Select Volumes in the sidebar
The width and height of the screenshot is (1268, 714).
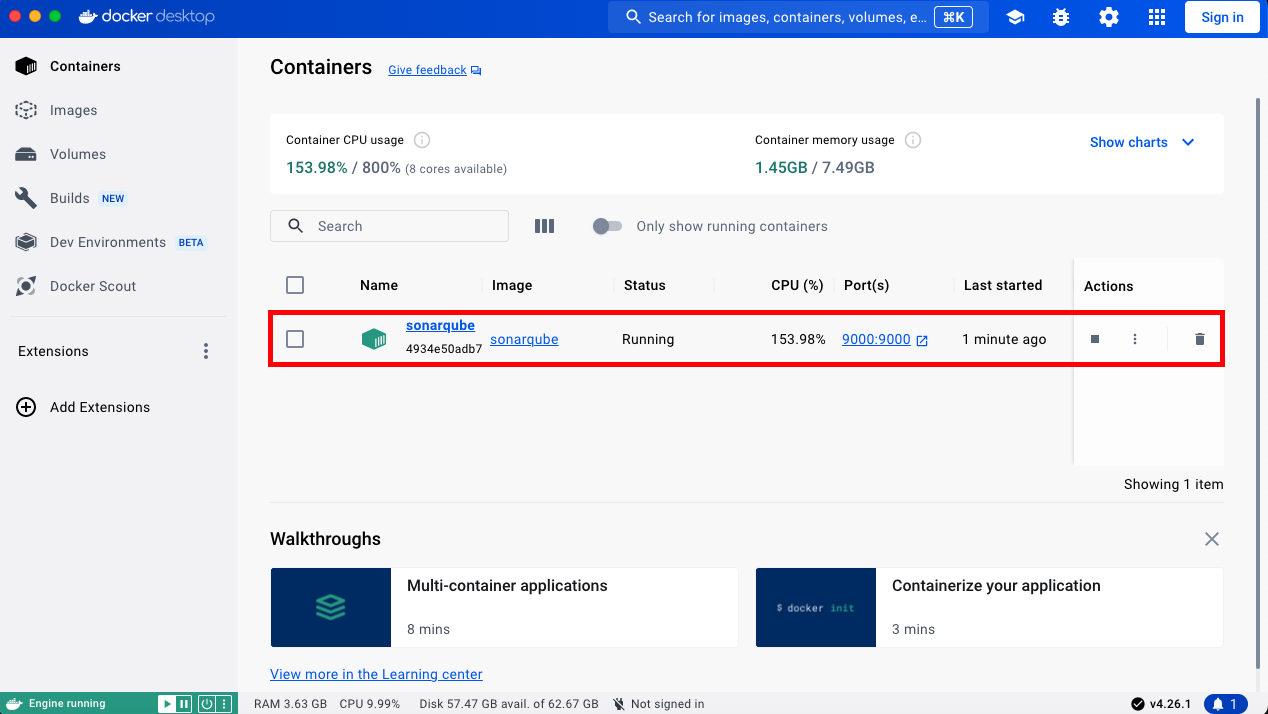(119, 154)
